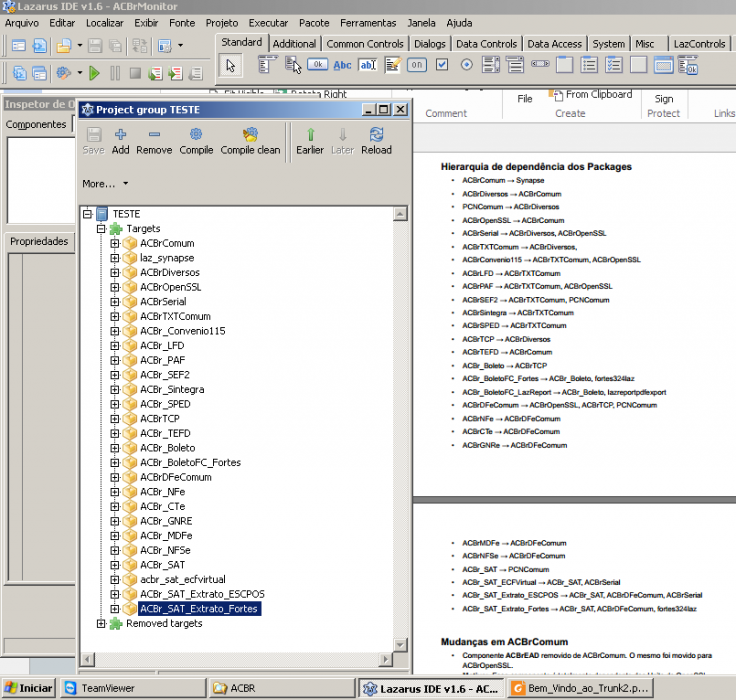
Task: Pick the TRadioGroup component icon
Action: point(589,65)
